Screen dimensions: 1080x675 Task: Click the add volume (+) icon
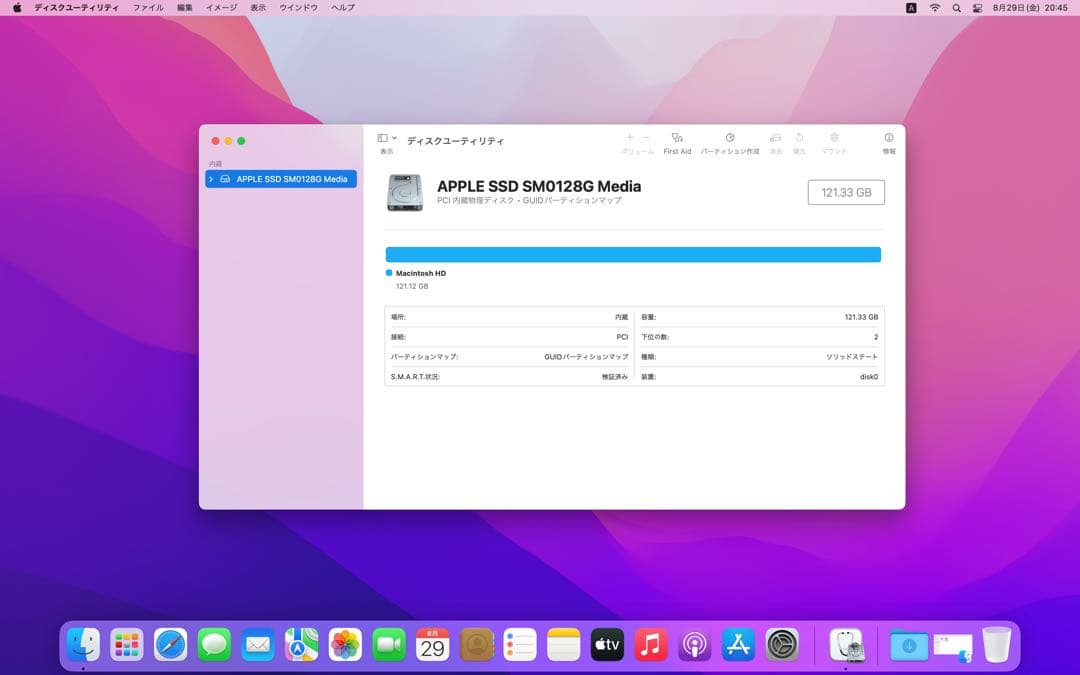[629, 137]
